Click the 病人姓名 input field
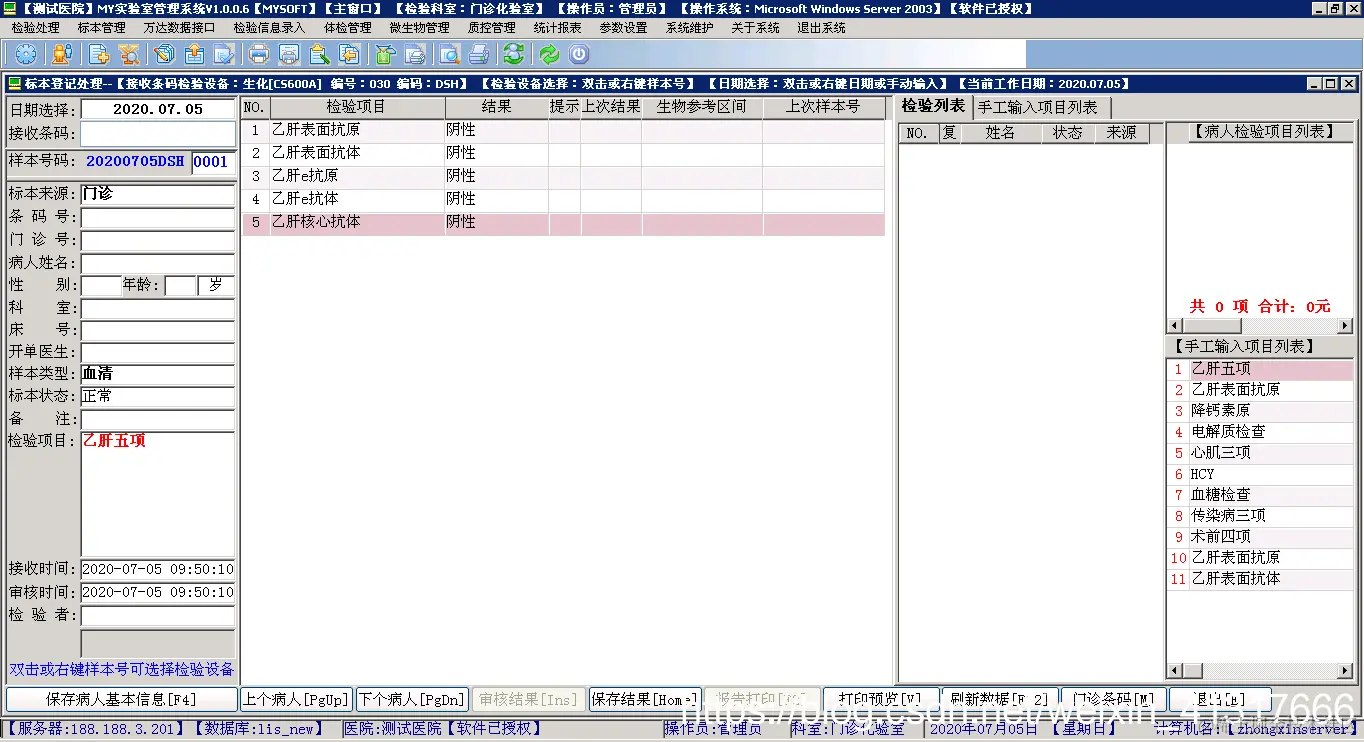 point(158,263)
